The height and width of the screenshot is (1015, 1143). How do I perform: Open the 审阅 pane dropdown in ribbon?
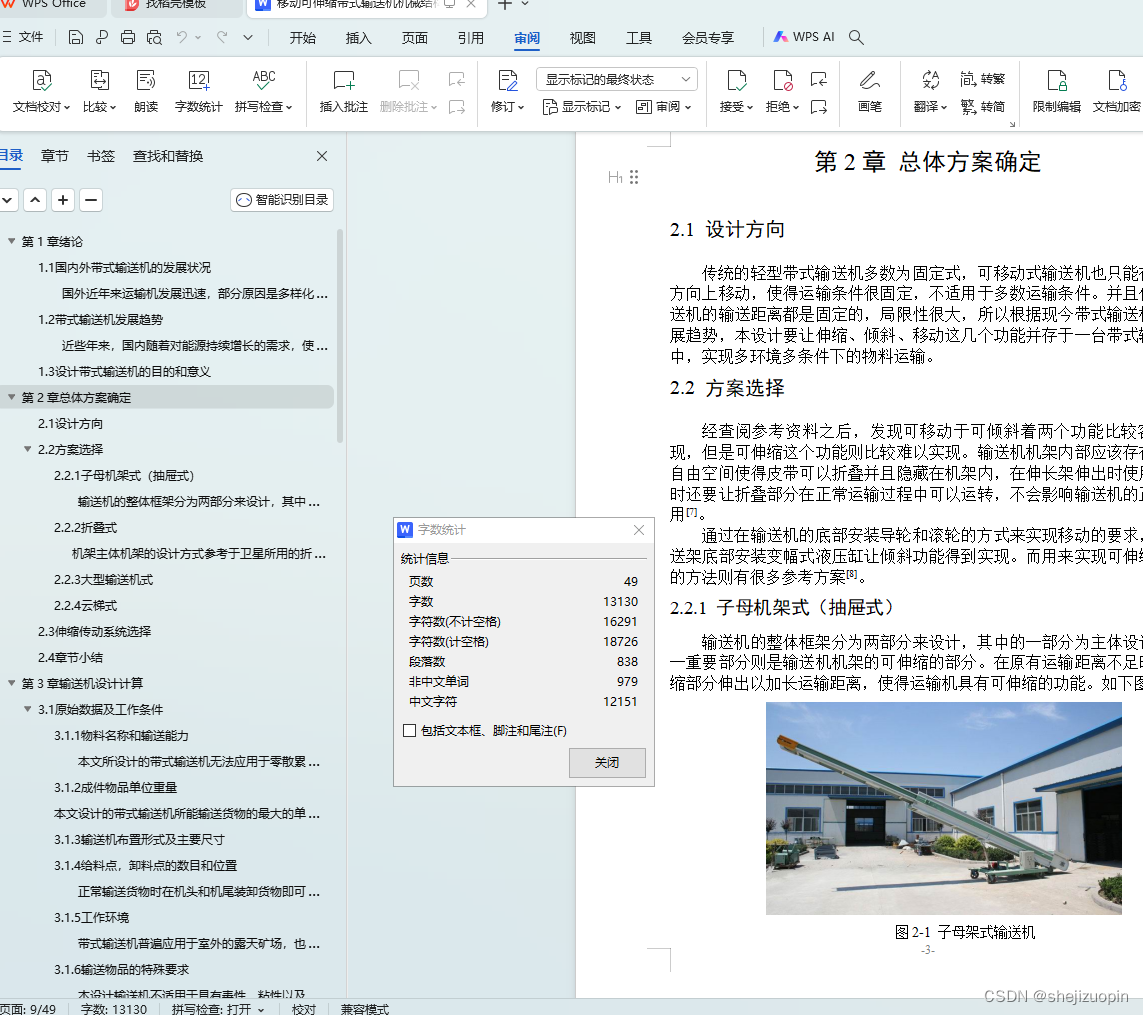pyautogui.click(x=663, y=106)
